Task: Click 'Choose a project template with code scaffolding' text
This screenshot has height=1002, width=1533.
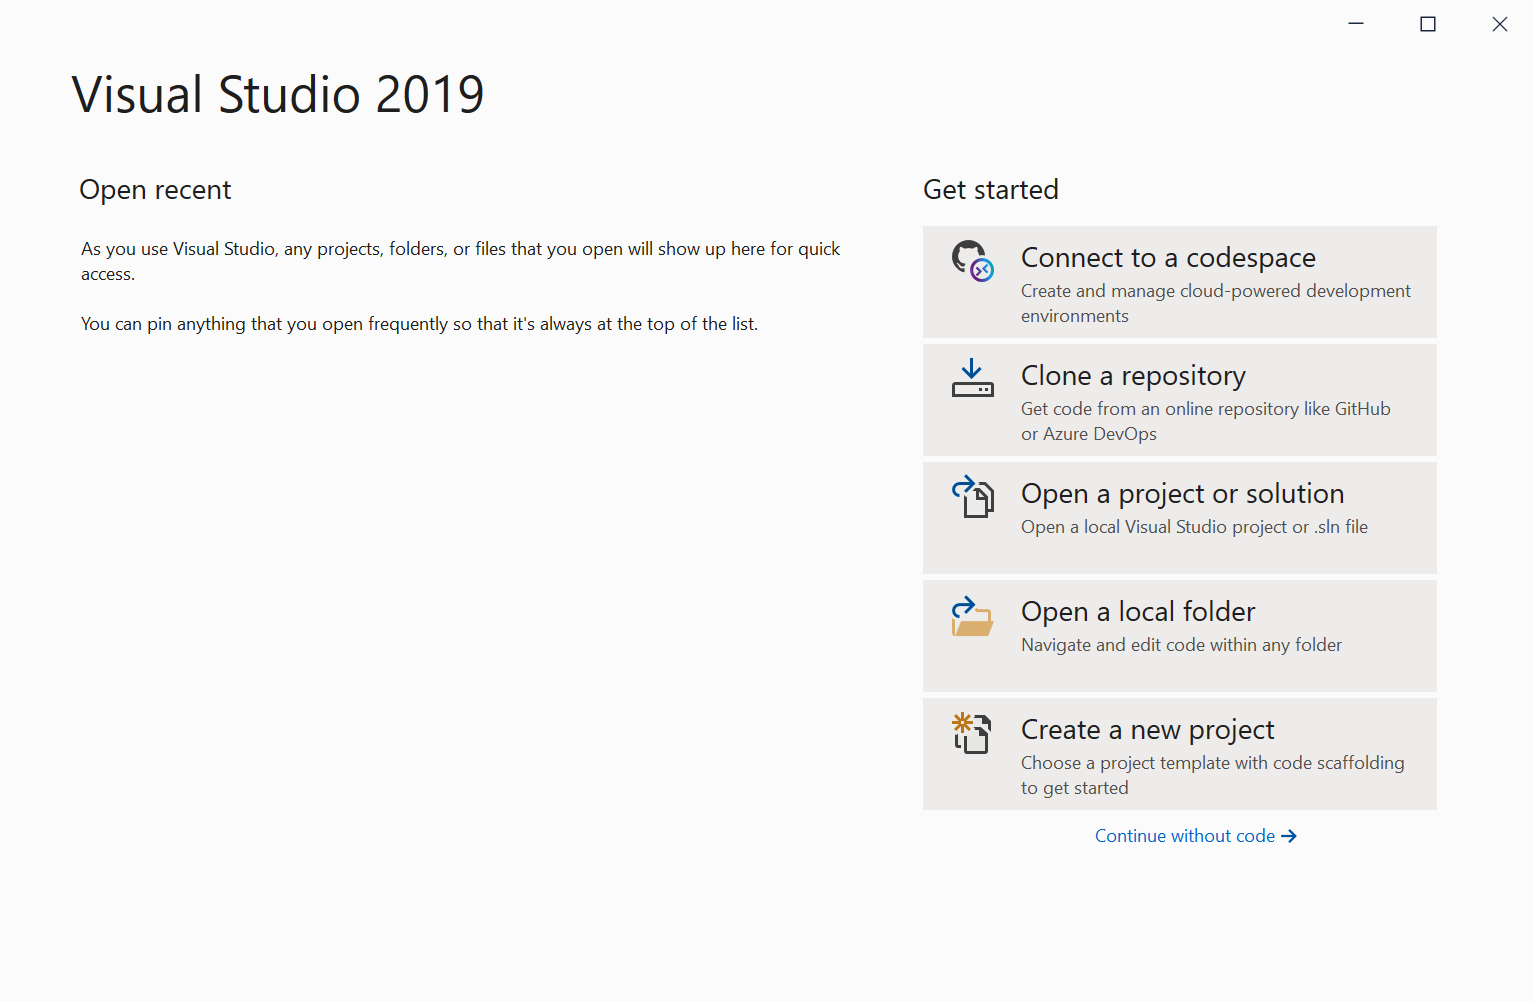Action: [1212, 775]
